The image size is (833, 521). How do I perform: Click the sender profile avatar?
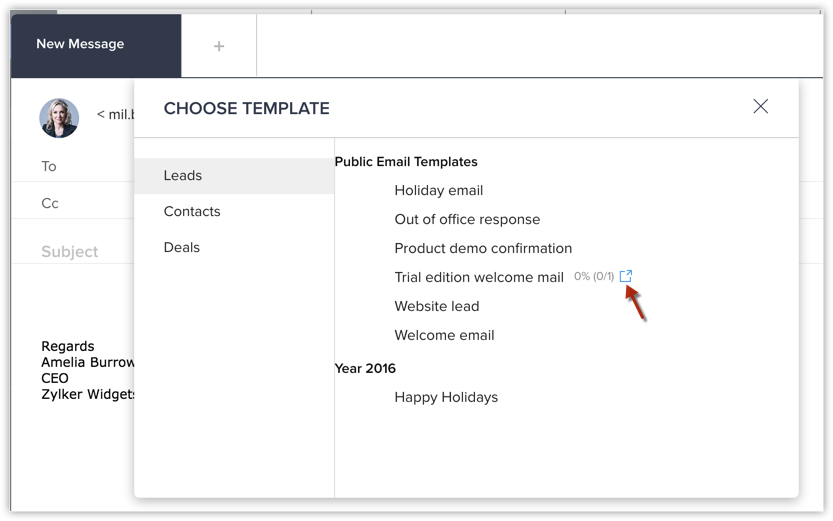coord(59,118)
